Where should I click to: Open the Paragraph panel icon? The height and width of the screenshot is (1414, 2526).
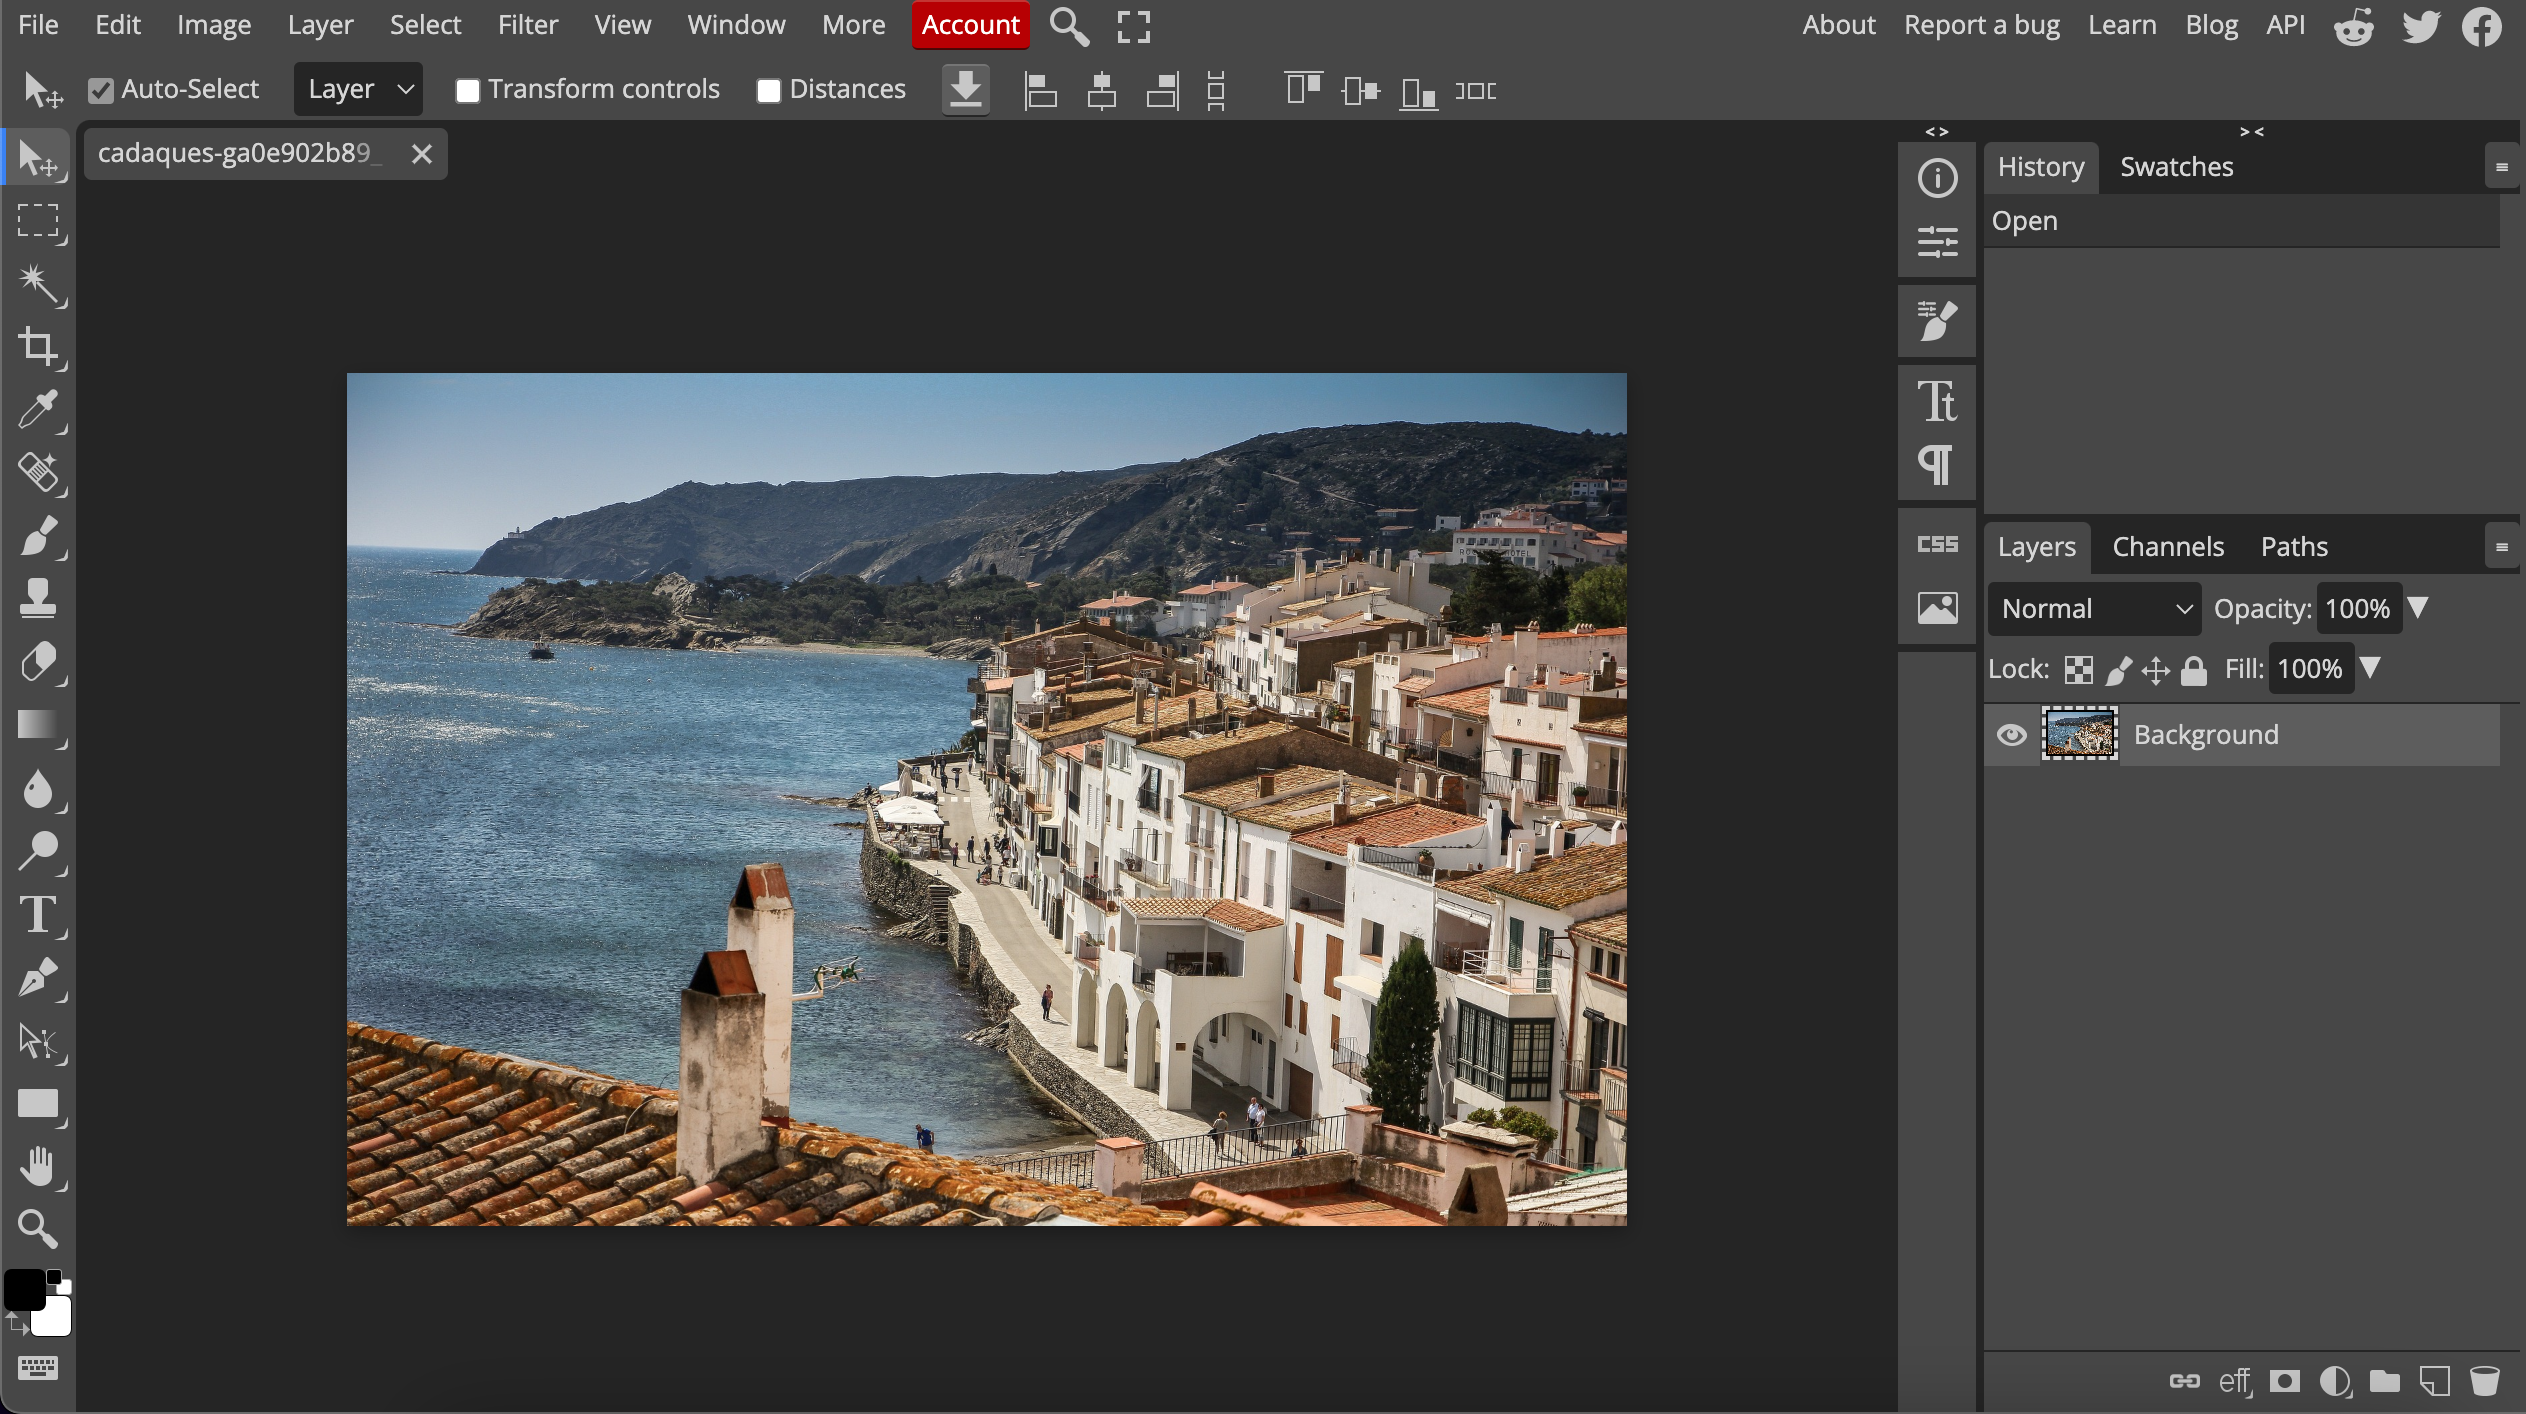click(x=1937, y=464)
